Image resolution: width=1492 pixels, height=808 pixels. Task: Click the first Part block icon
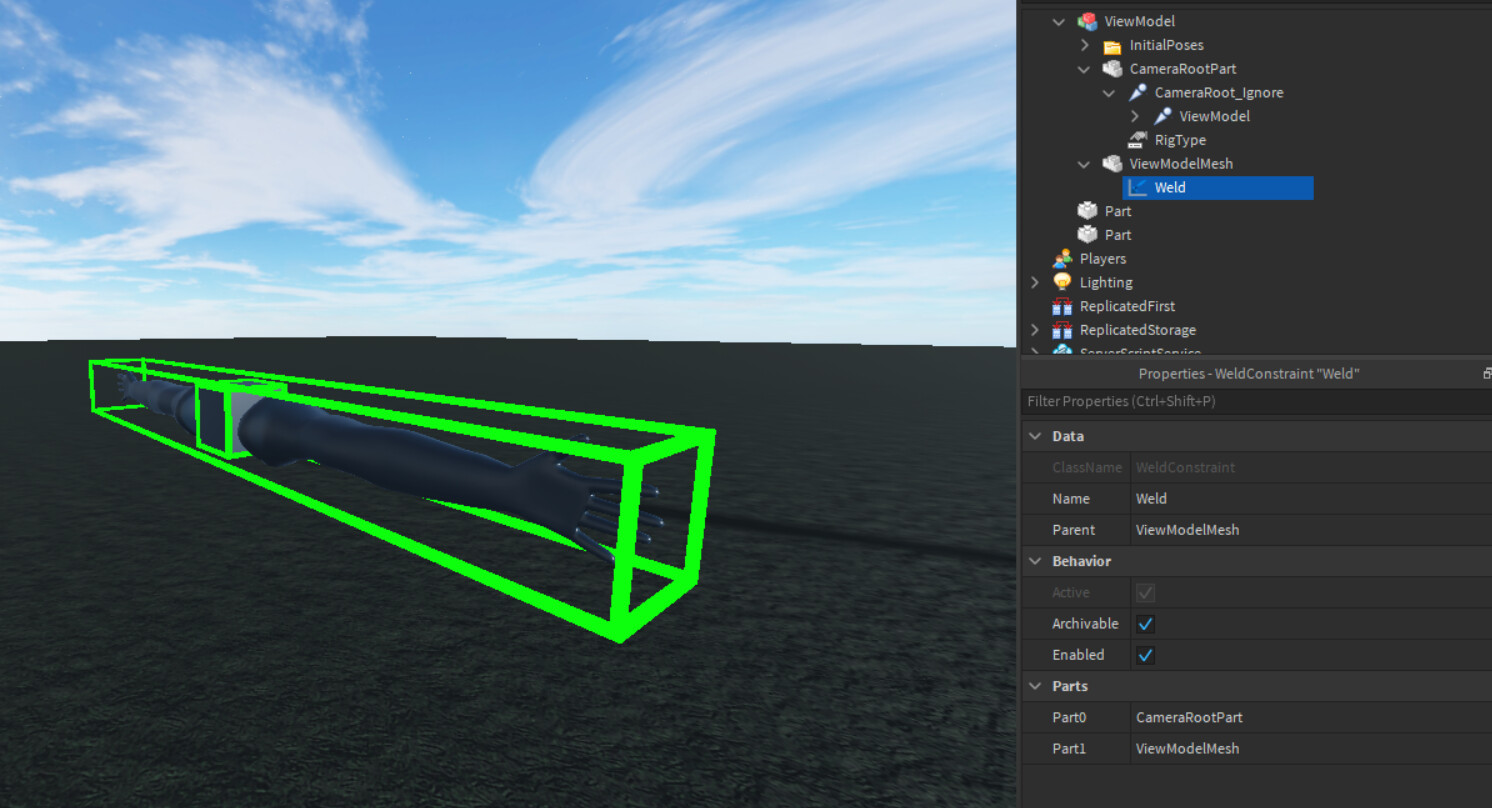point(1087,210)
